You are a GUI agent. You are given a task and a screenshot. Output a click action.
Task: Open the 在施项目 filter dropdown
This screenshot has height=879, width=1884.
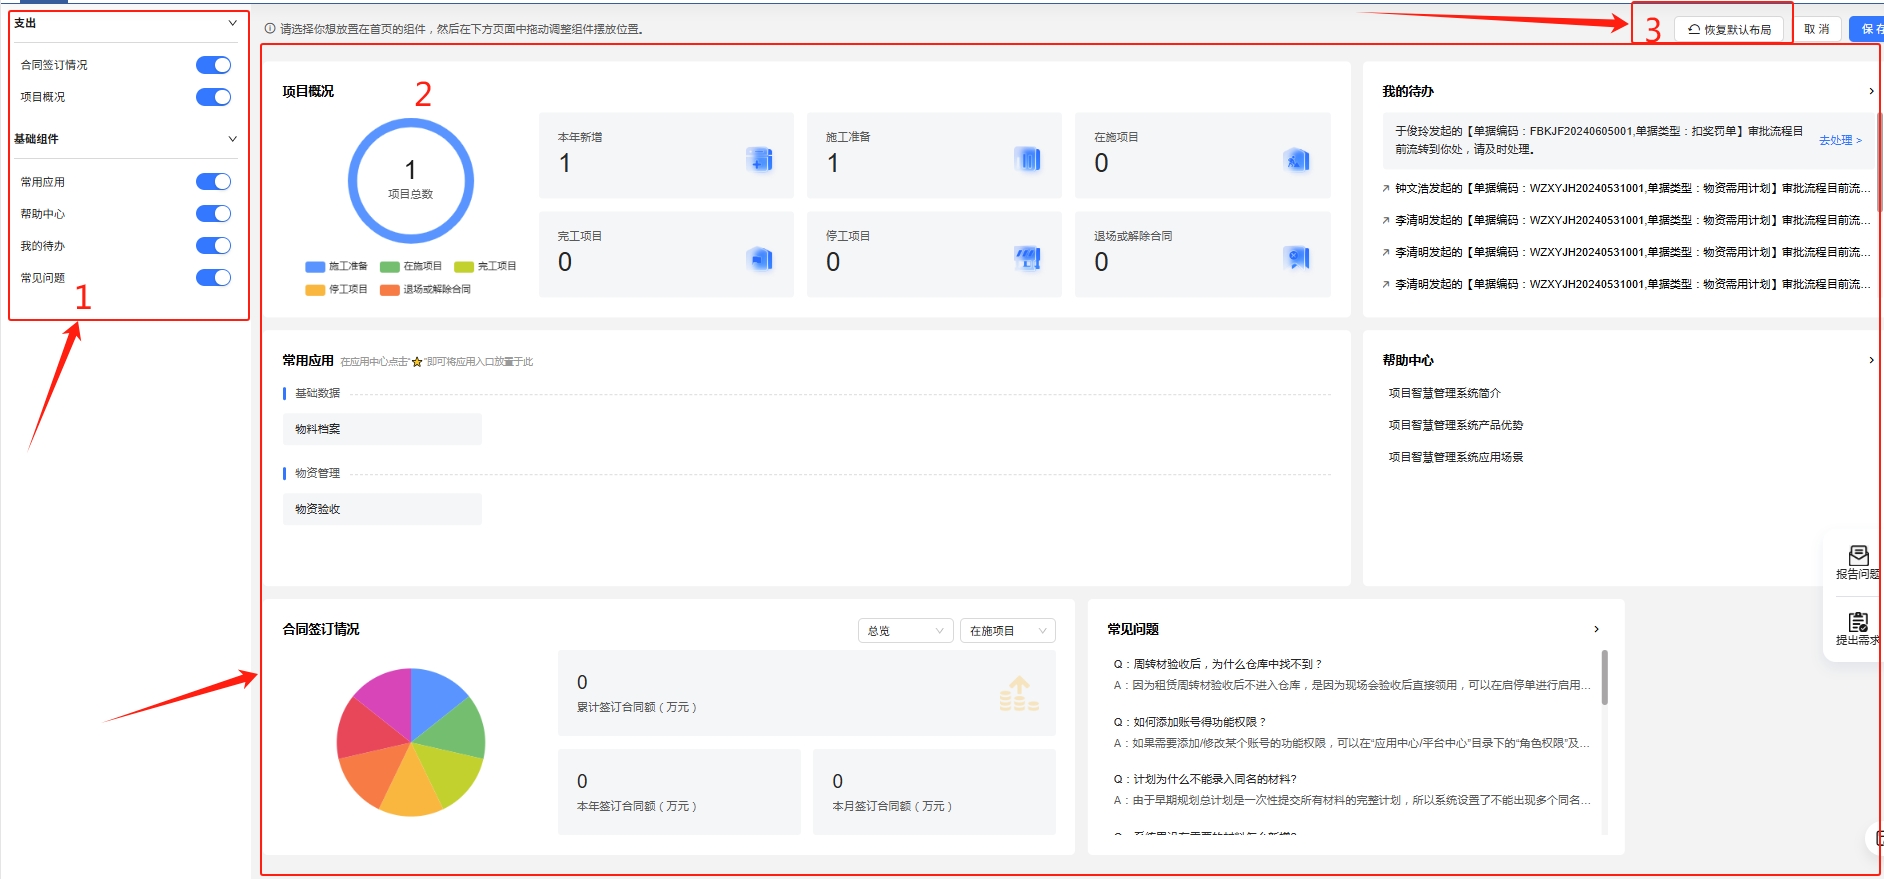[1007, 631]
